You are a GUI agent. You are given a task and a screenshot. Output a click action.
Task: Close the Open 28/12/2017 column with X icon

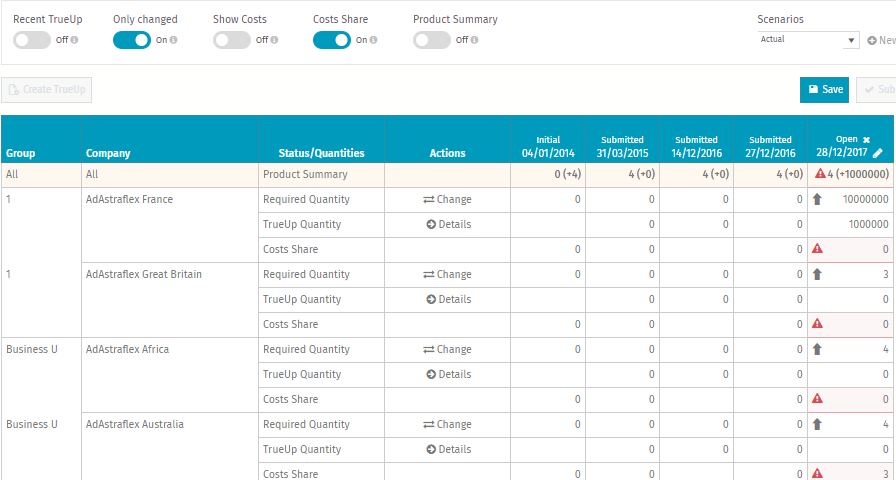pyautogui.click(x=867, y=140)
